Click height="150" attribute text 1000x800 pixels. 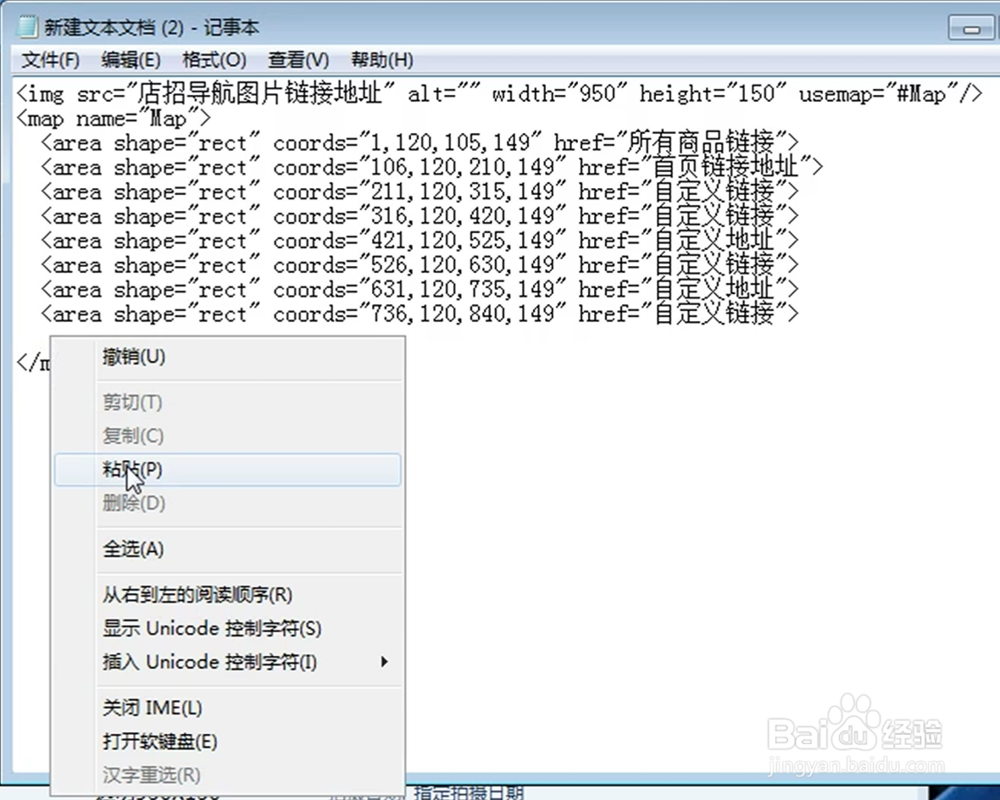pyautogui.click(x=713, y=94)
